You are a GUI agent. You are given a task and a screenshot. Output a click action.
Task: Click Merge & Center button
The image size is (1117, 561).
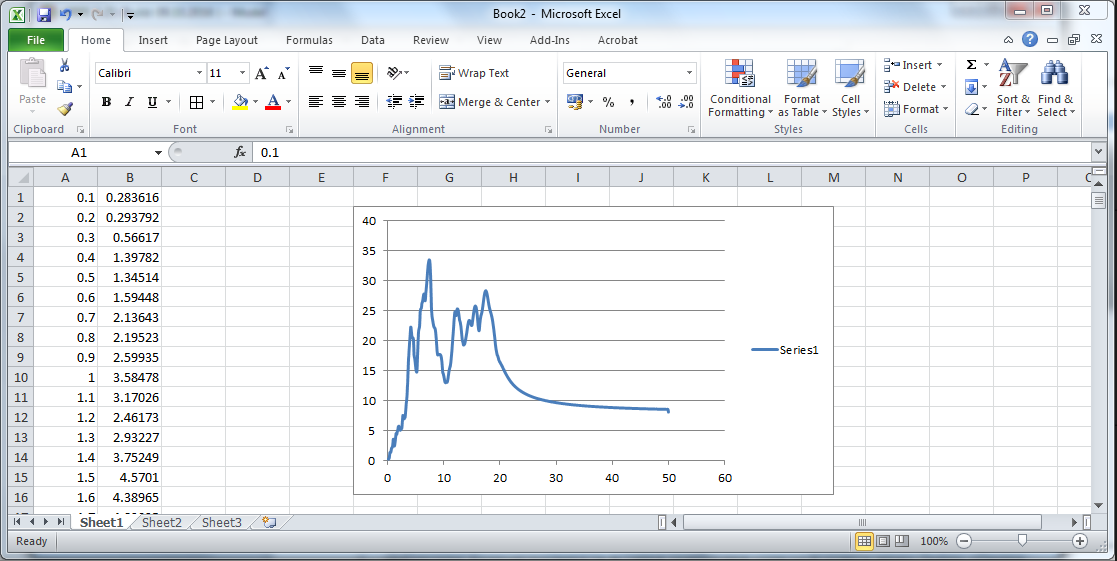[x=490, y=102]
